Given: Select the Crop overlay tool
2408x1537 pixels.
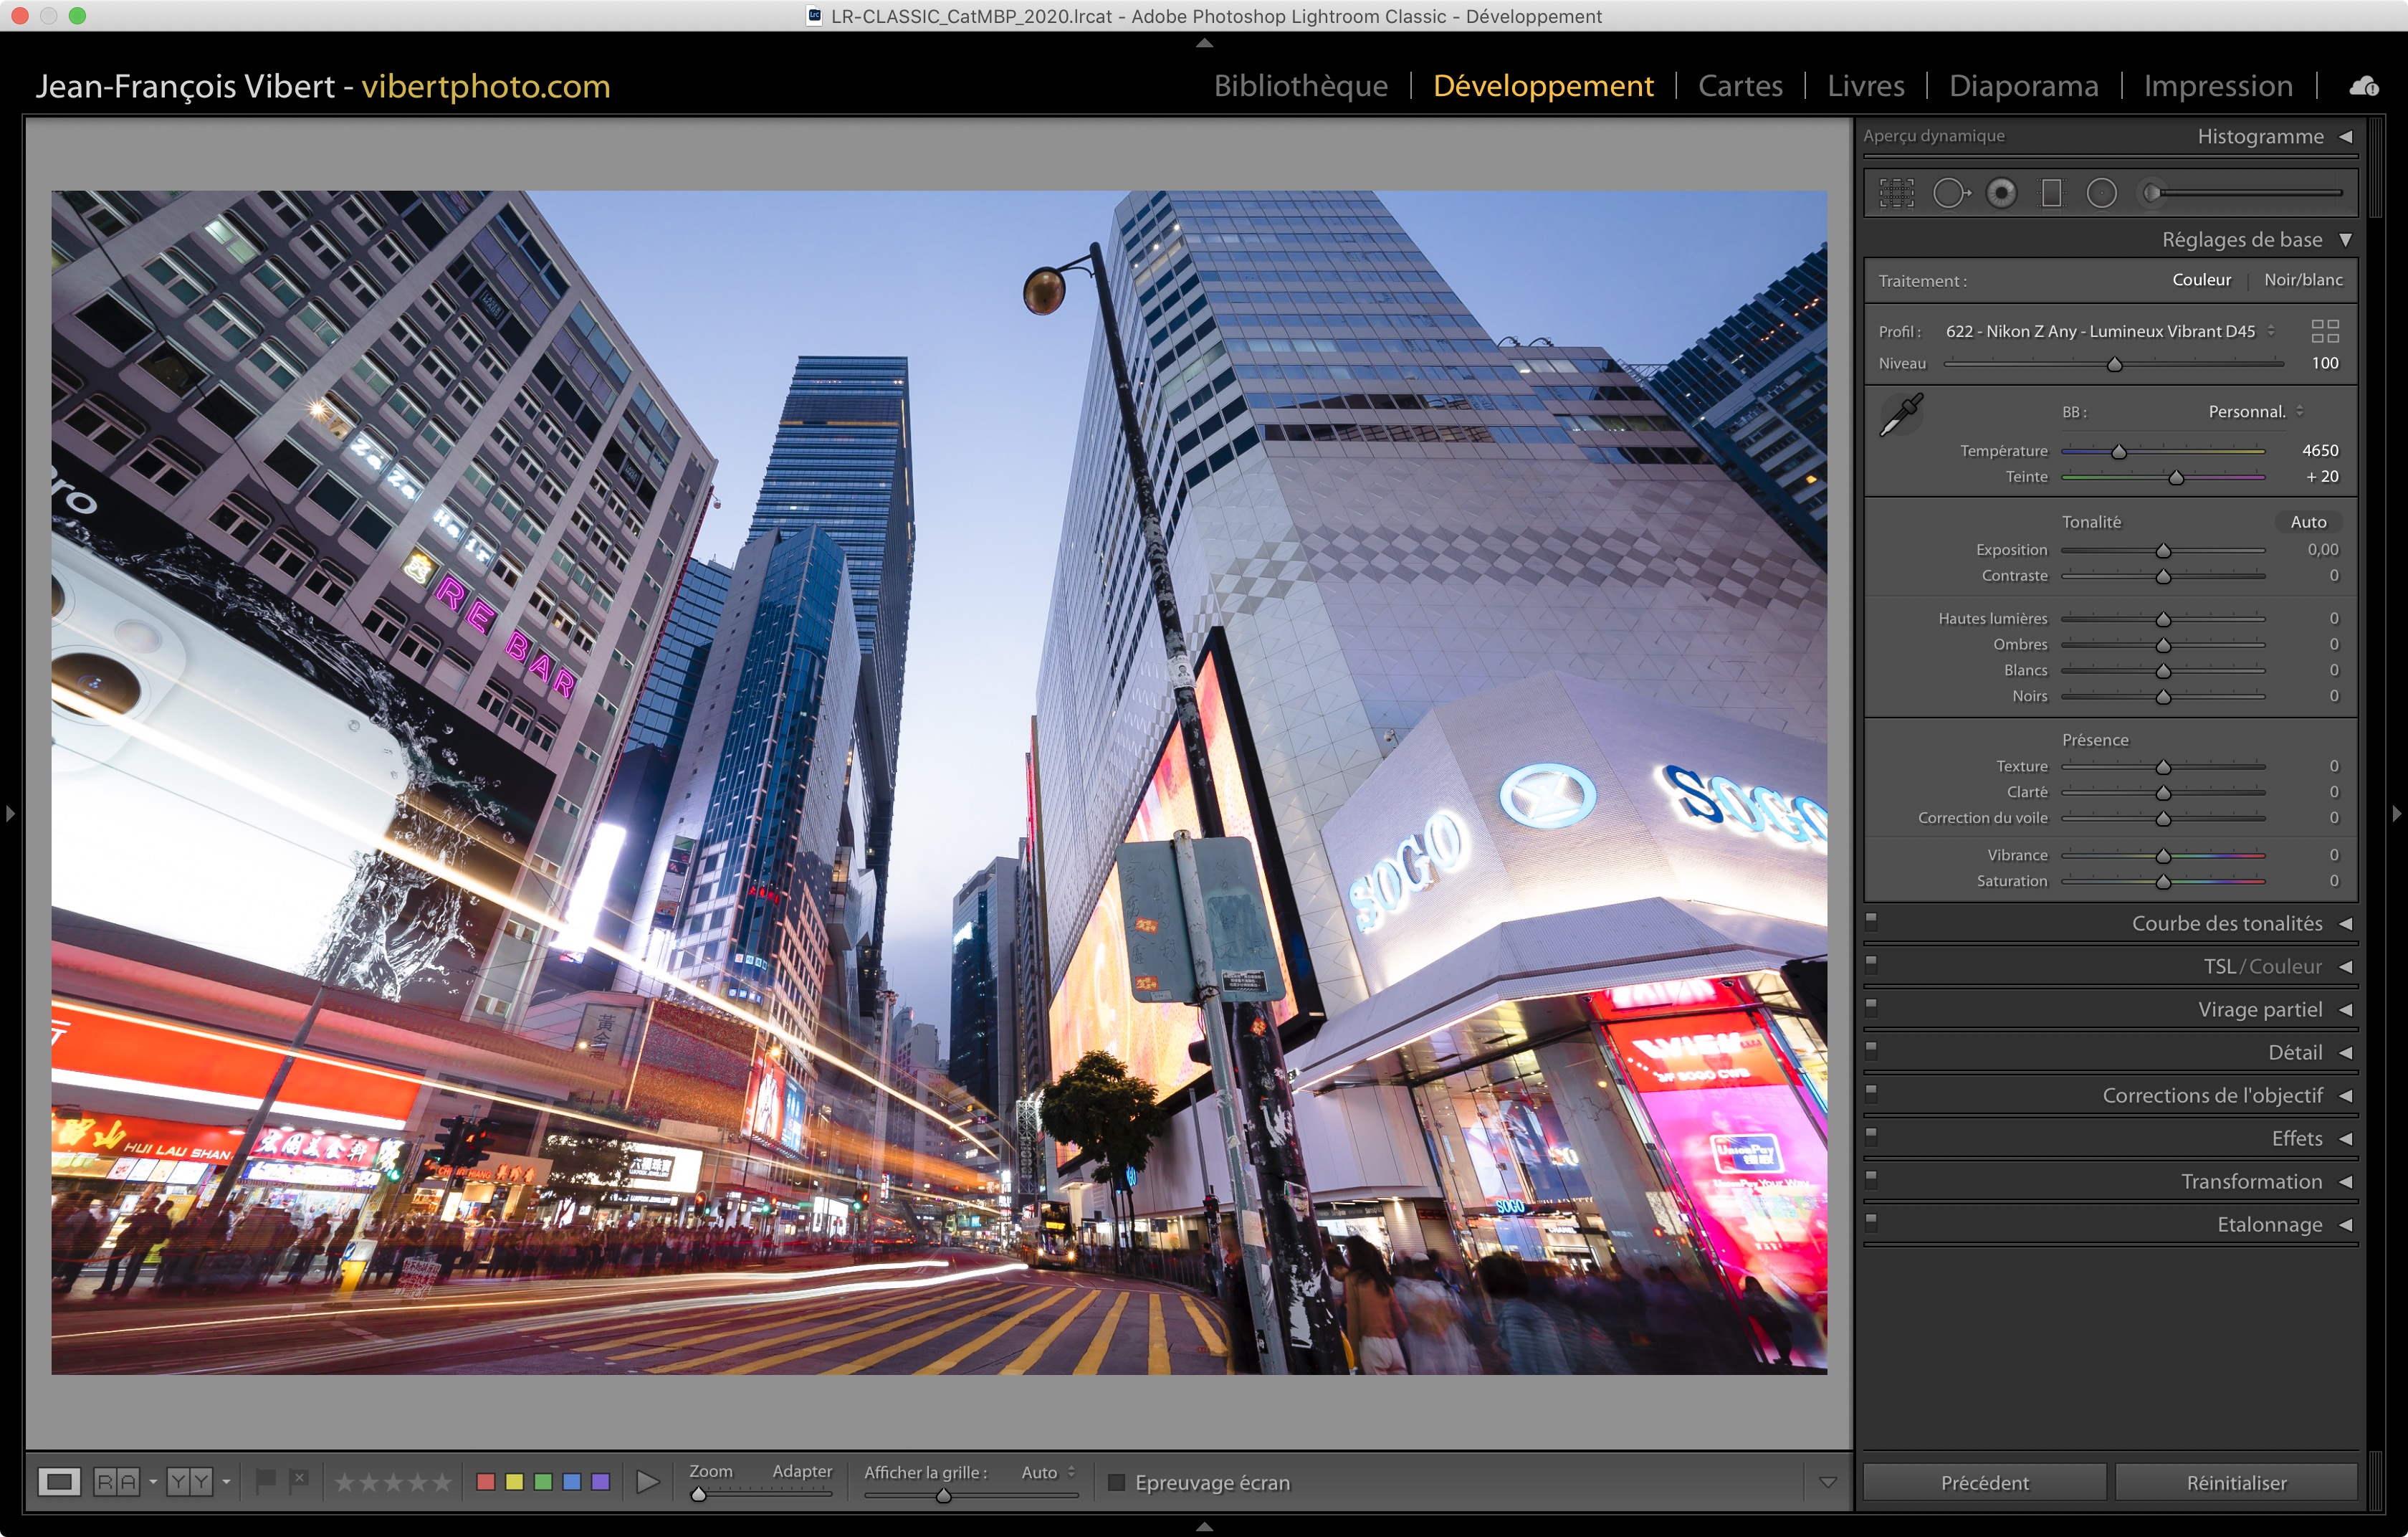Looking at the screenshot, I should 1896,193.
